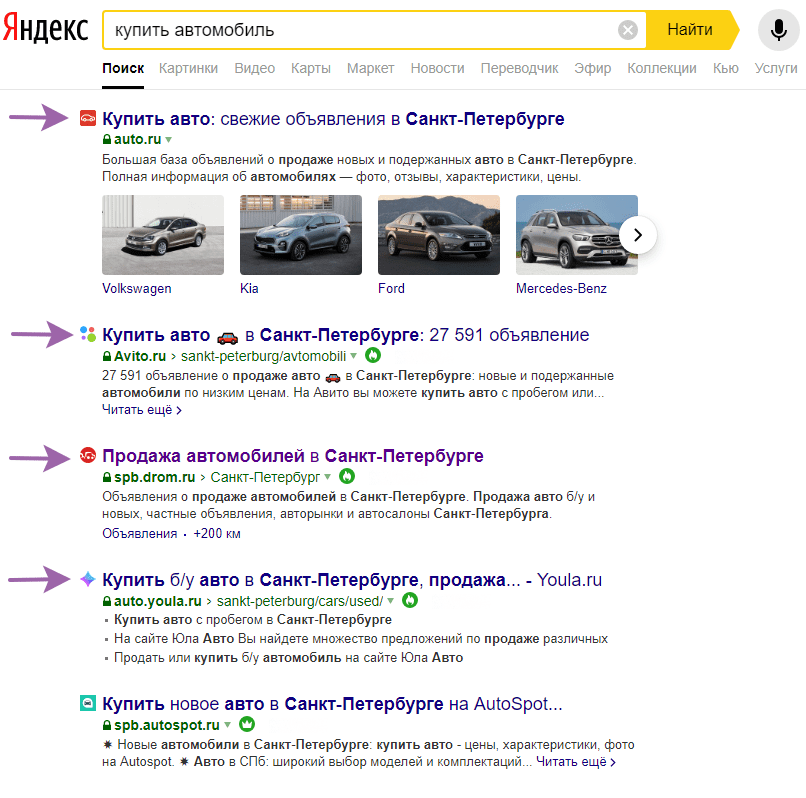This screenshot has height=798, width=806.
Task: Click green badge icon beside Avito.ru URL
Action: (373, 355)
